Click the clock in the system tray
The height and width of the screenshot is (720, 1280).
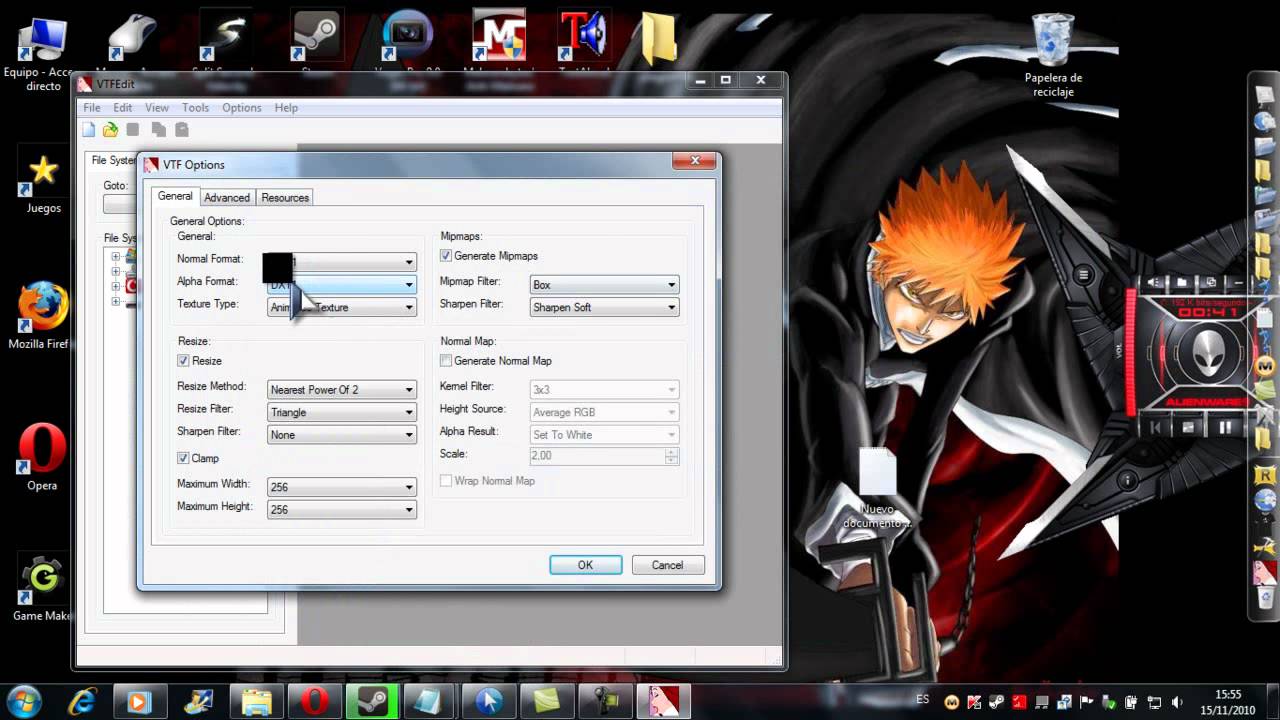[1228, 702]
